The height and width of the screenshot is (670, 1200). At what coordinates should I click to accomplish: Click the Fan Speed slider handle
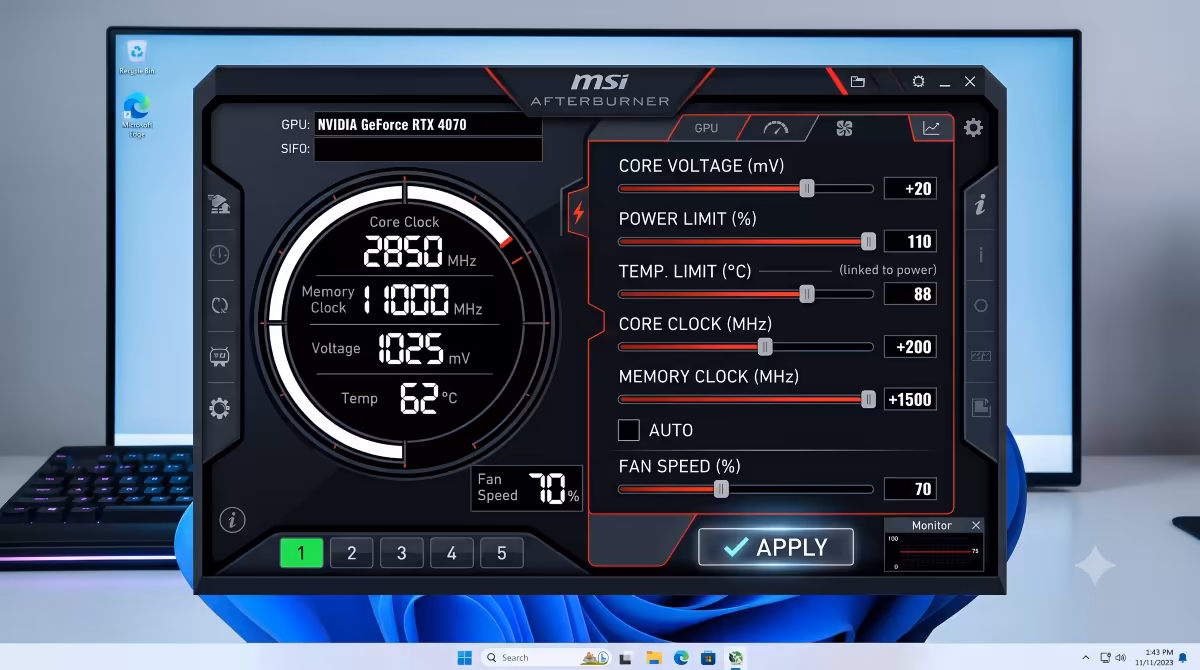tap(721, 489)
